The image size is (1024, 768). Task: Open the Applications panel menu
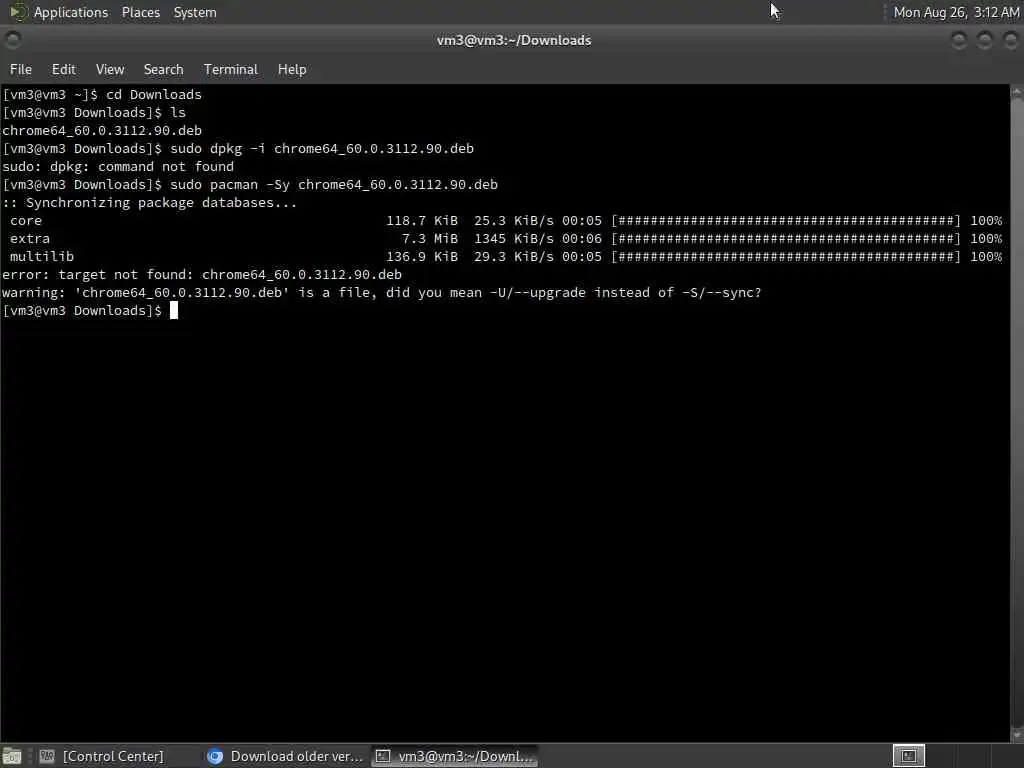click(x=71, y=12)
